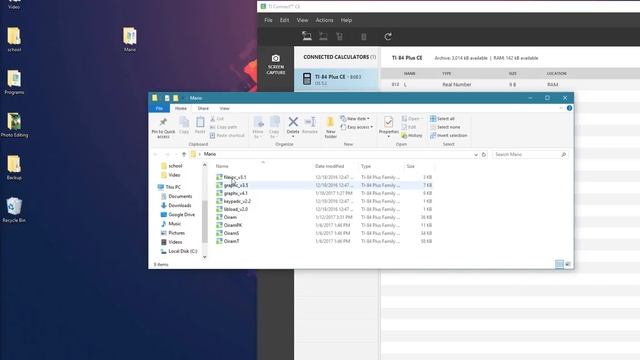Click navigation pane scrollbar down arrow
The image size is (640, 360).
point(204,257)
